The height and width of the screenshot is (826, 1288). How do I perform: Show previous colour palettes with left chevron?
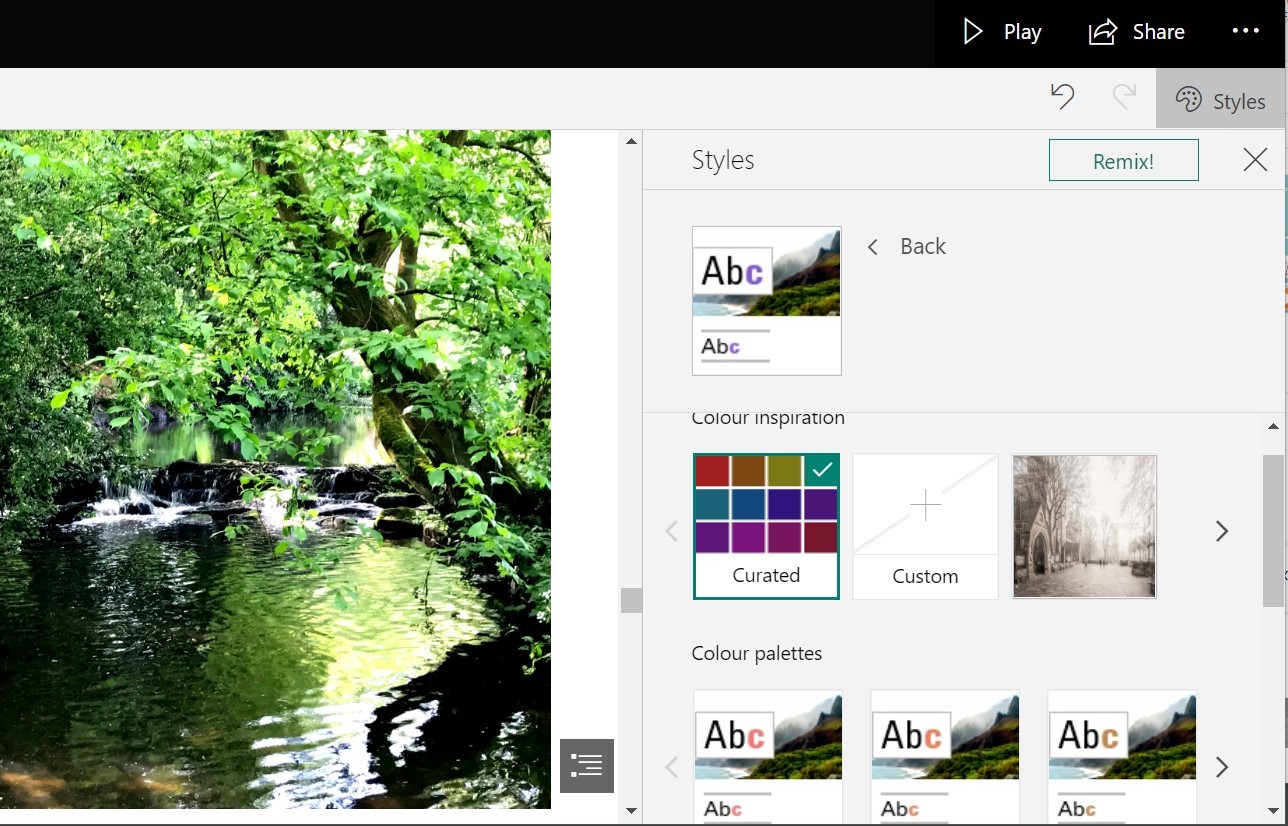(x=672, y=767)
